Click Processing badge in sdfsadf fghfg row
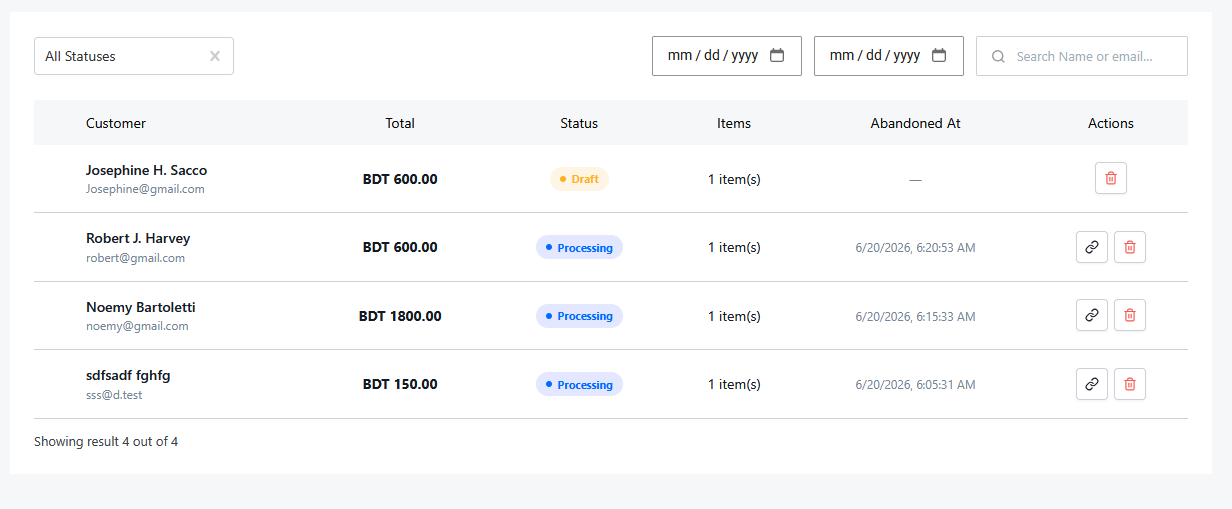The width and height of the screenshot is (1232, 509). tap(579, 384)
